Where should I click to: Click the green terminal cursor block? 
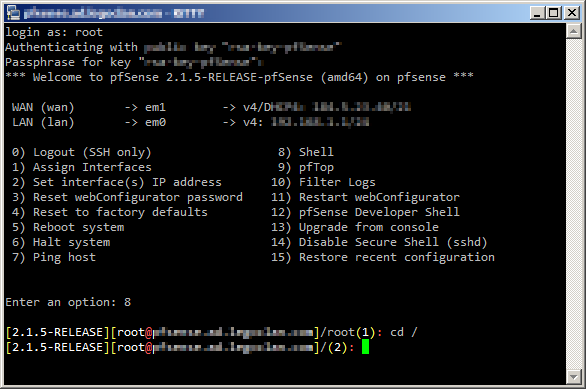click(365, 347)
